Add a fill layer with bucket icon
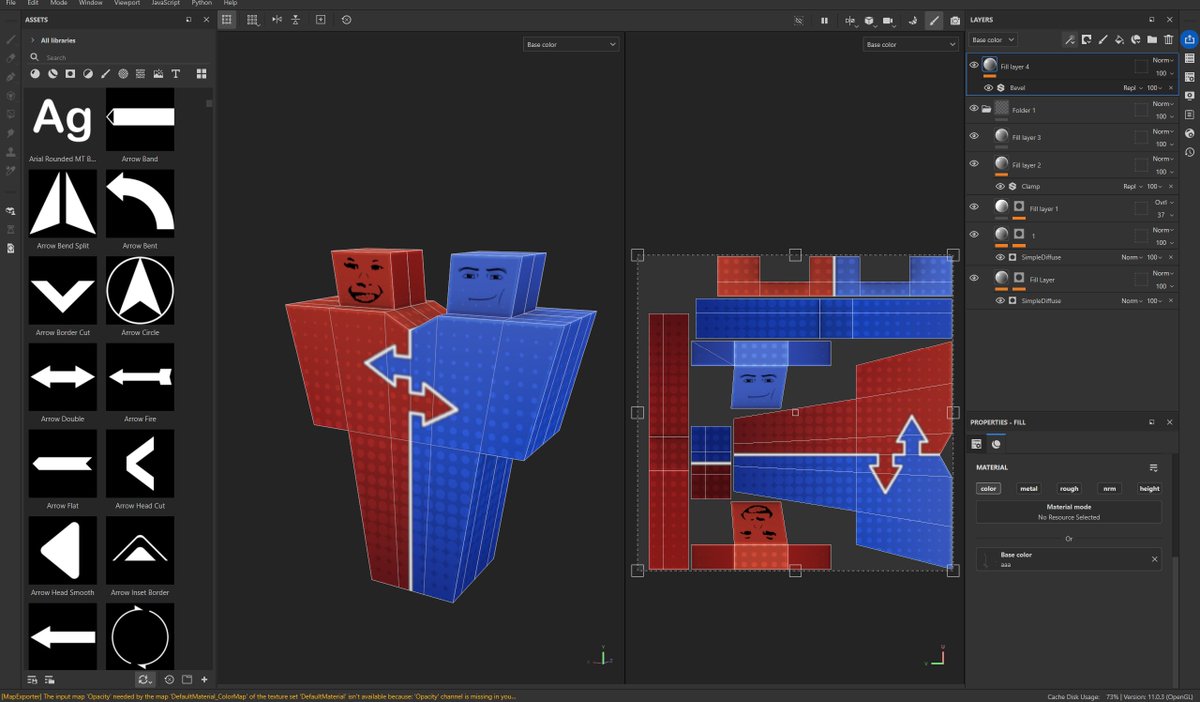The width and height of the screenshot is (1200, 702). point(1119,40)
